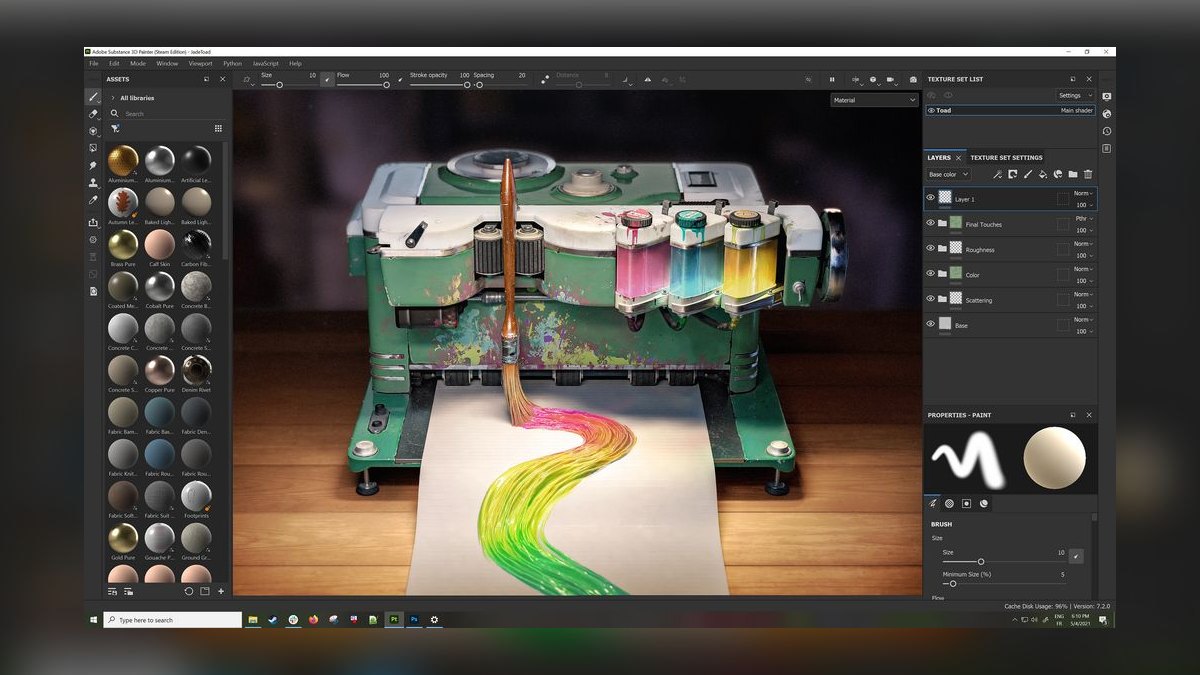
Task: Click the Add effect wand icon in Layers
Action: (x=997, y=174)
